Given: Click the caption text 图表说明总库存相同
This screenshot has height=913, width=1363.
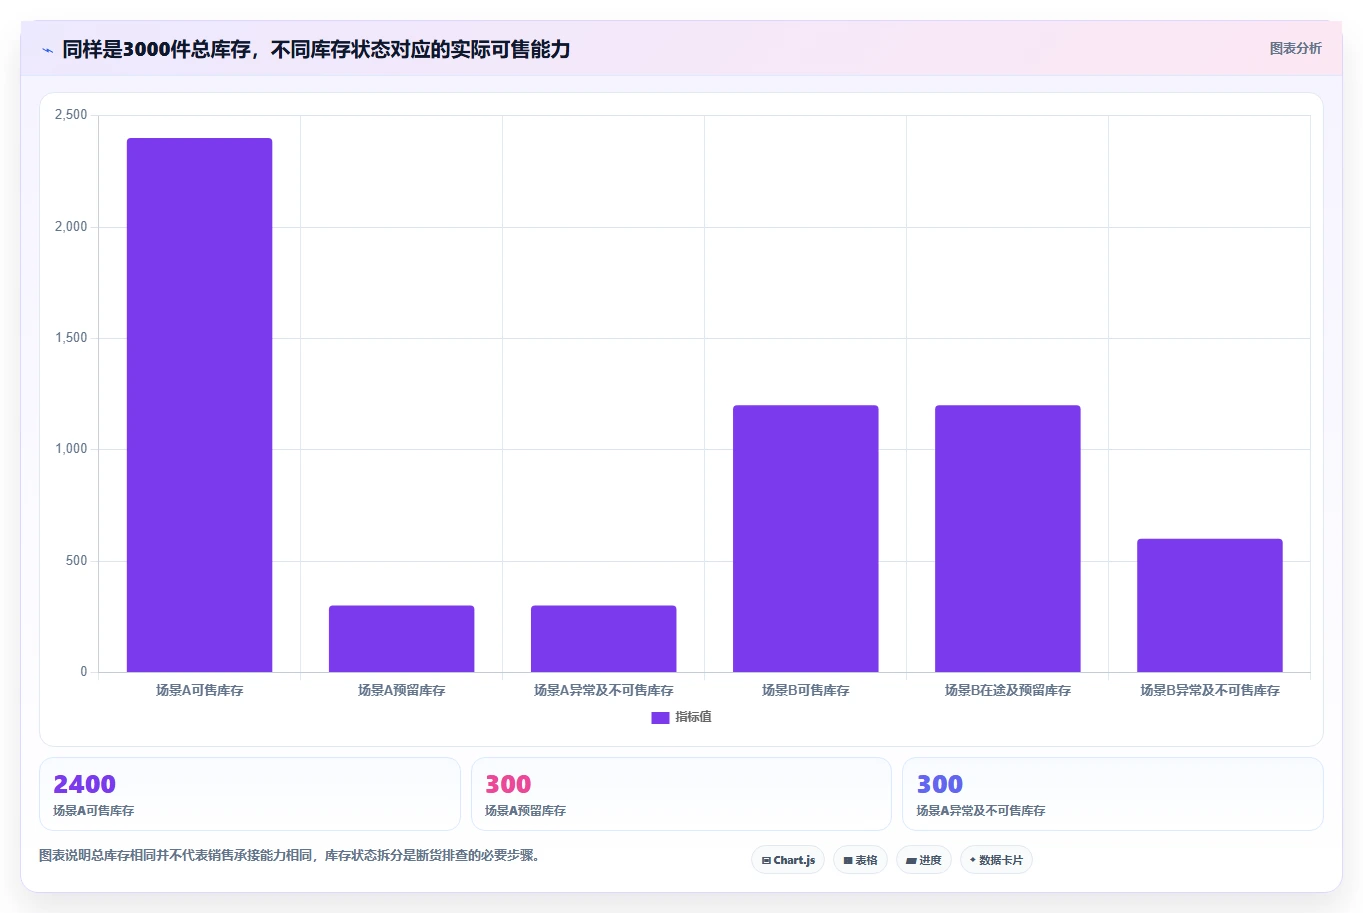Looking at the screenshot, I should point(290,856).
